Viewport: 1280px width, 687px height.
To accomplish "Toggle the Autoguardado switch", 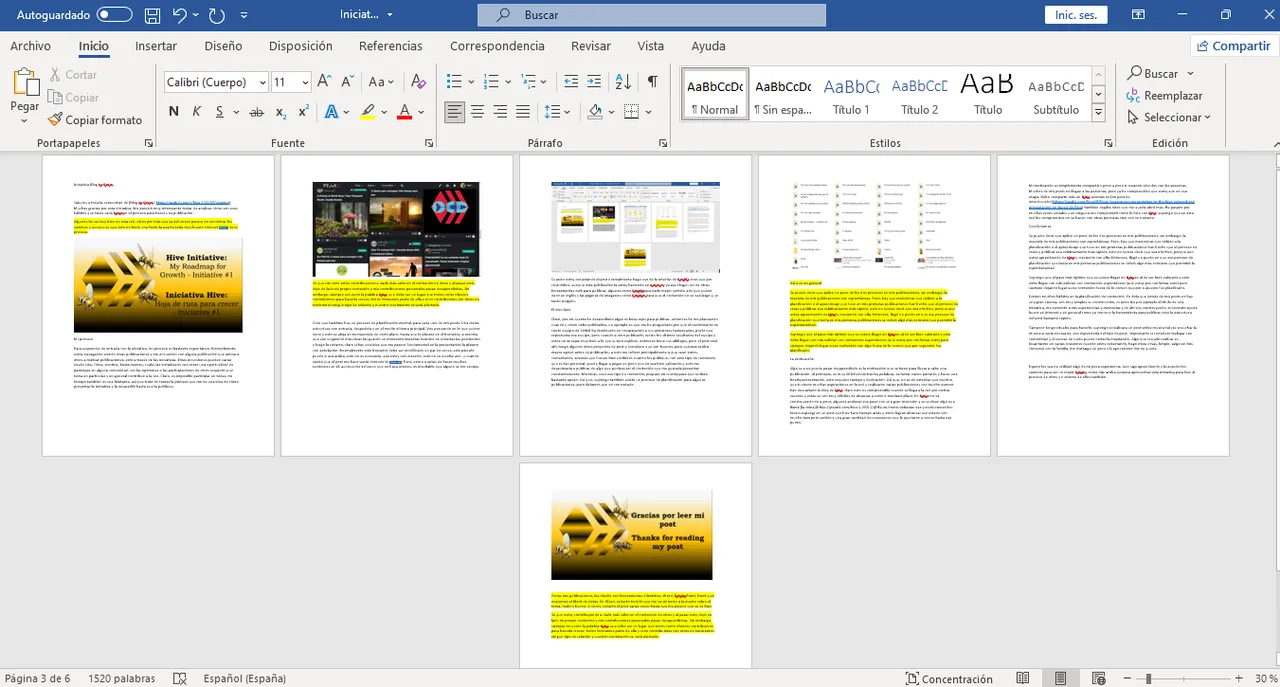I will 114,15.
